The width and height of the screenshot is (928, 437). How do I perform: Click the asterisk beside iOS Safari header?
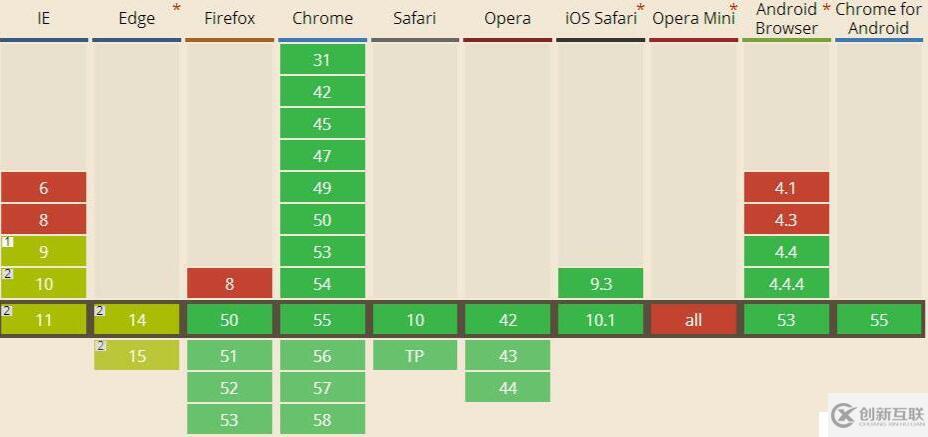pos(640,8)
